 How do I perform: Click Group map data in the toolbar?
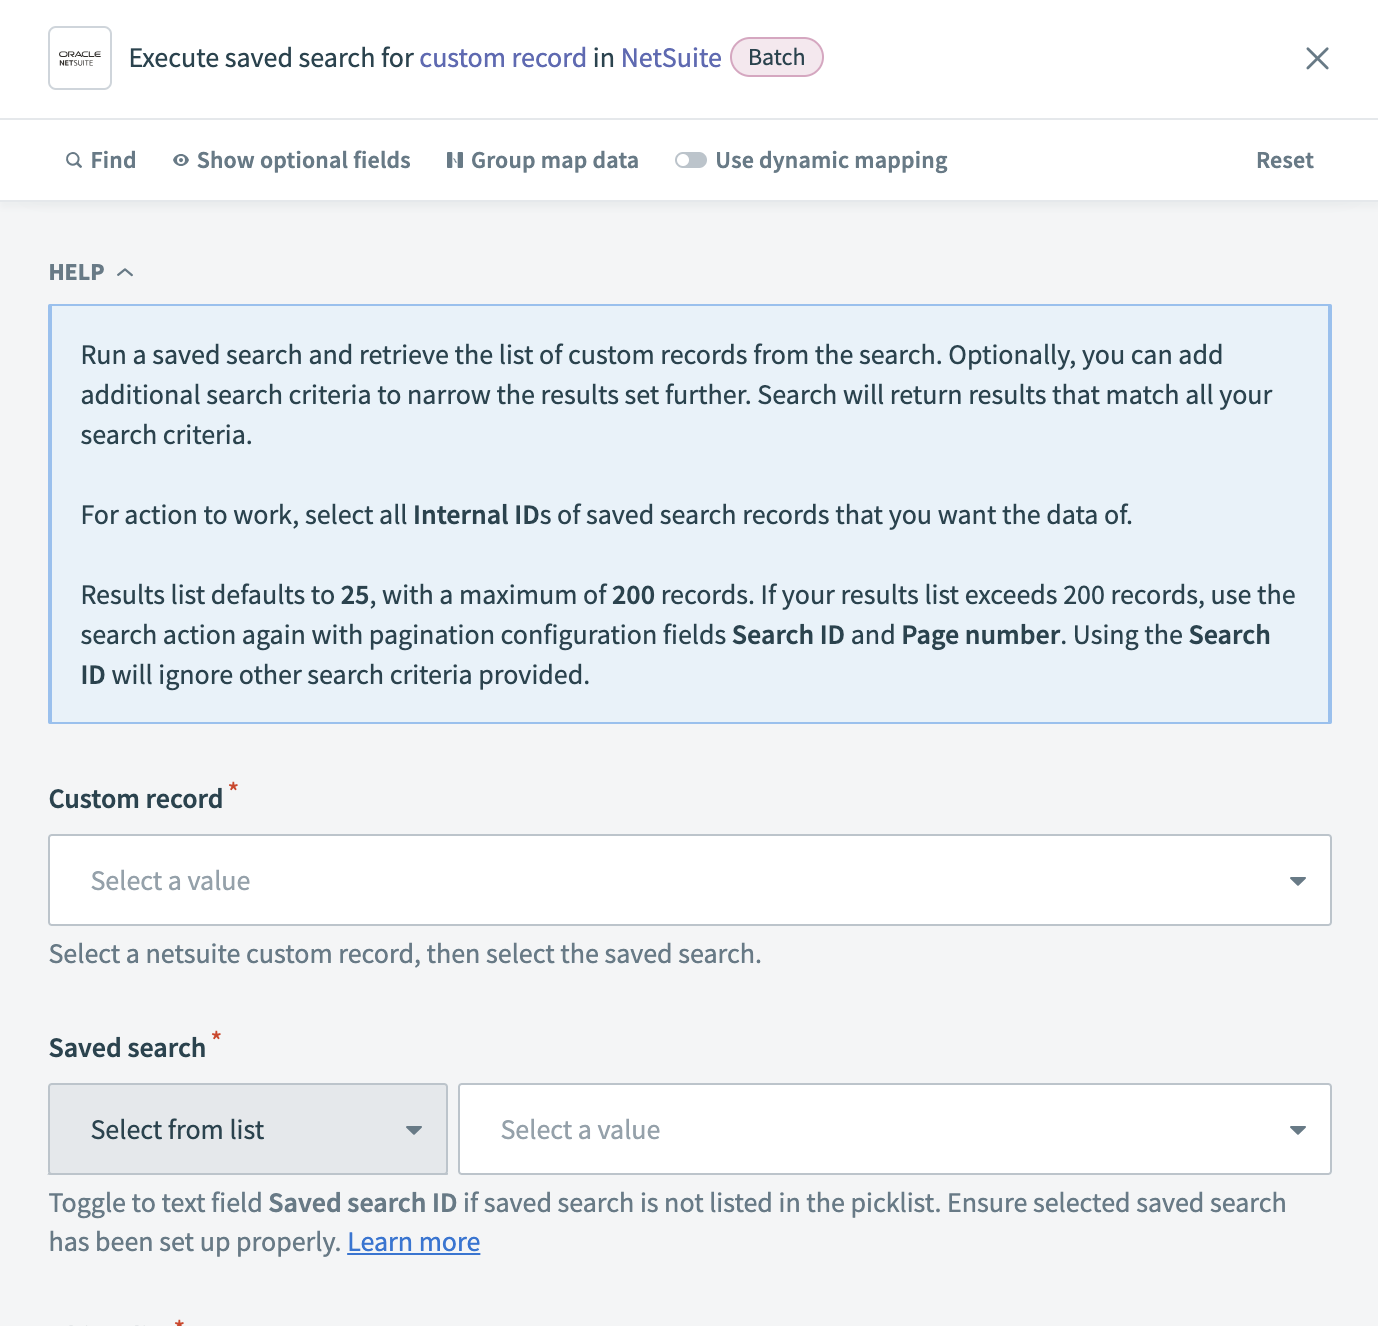pos(555,160)
